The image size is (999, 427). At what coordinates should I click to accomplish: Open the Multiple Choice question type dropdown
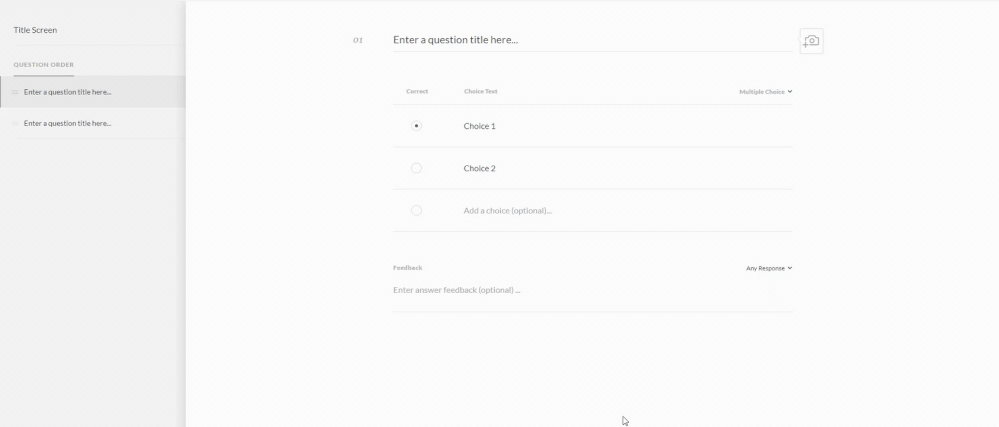point(765,92)
